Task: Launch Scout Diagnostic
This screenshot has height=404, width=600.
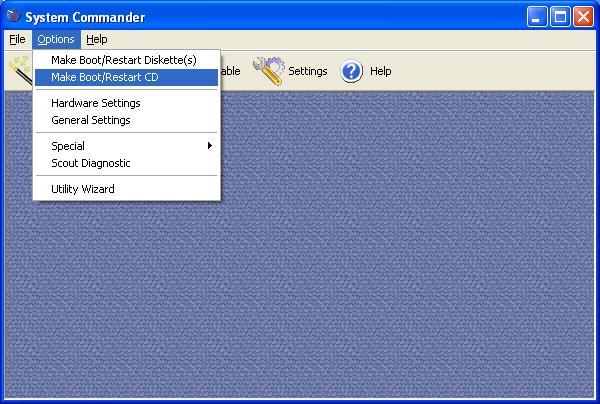Action: (x=126, y=163)
